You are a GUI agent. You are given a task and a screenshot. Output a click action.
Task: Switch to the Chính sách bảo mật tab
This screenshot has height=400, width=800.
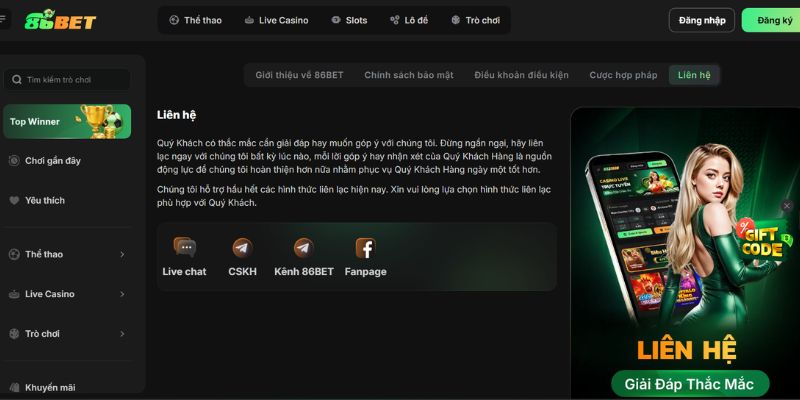pos(409,75)
